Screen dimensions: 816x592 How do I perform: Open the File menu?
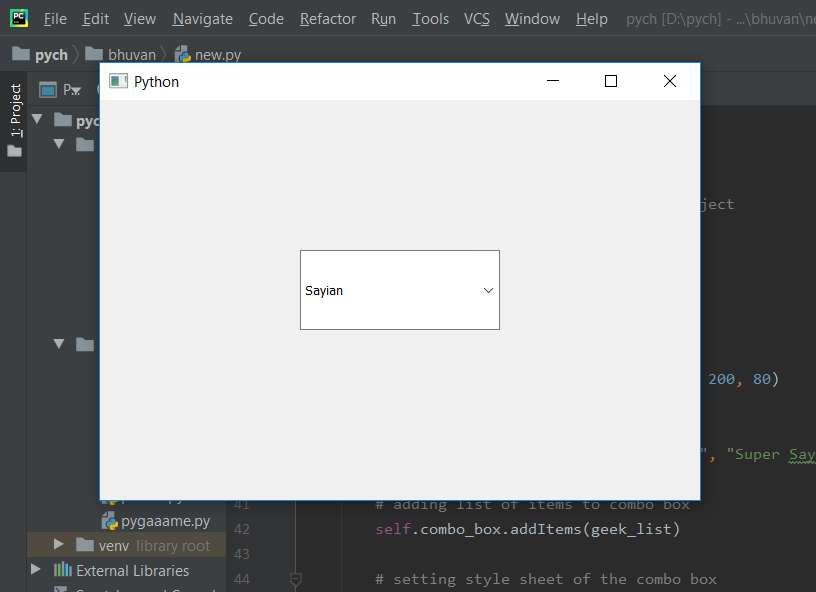pyautogui.click(x=55, y=19)
